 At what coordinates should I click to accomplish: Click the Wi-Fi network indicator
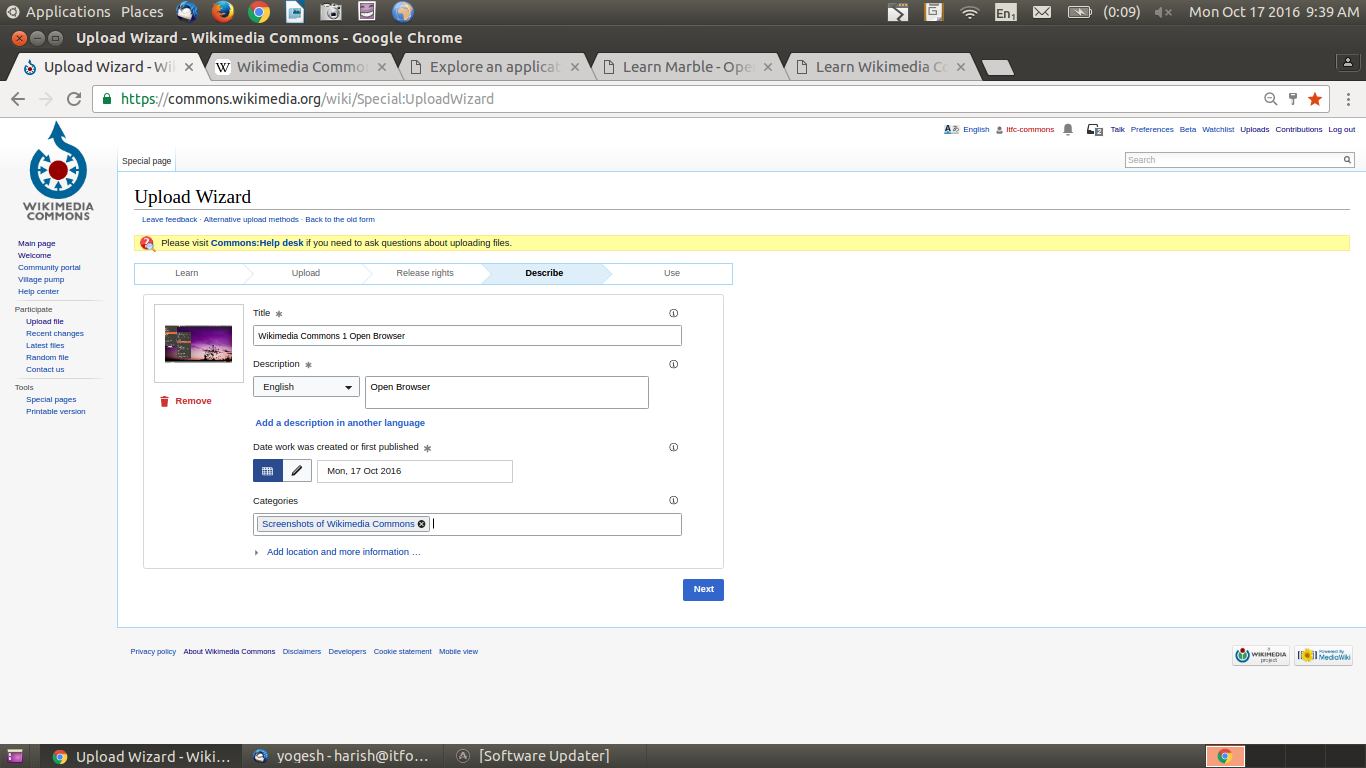pos(969,12)
